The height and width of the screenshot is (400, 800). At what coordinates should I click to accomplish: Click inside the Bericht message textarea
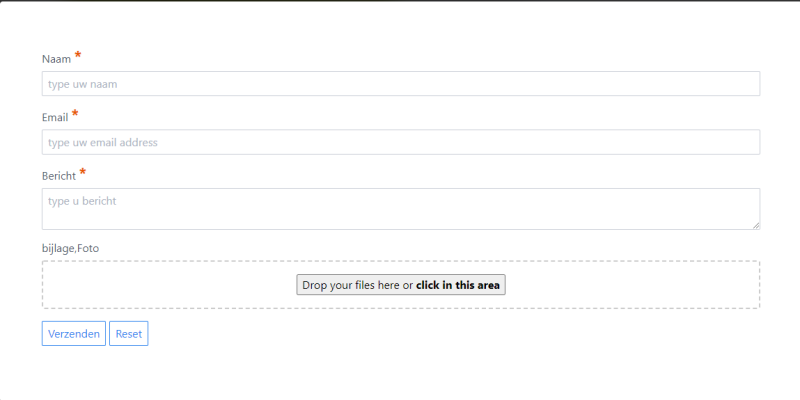[x=400, y=209]
